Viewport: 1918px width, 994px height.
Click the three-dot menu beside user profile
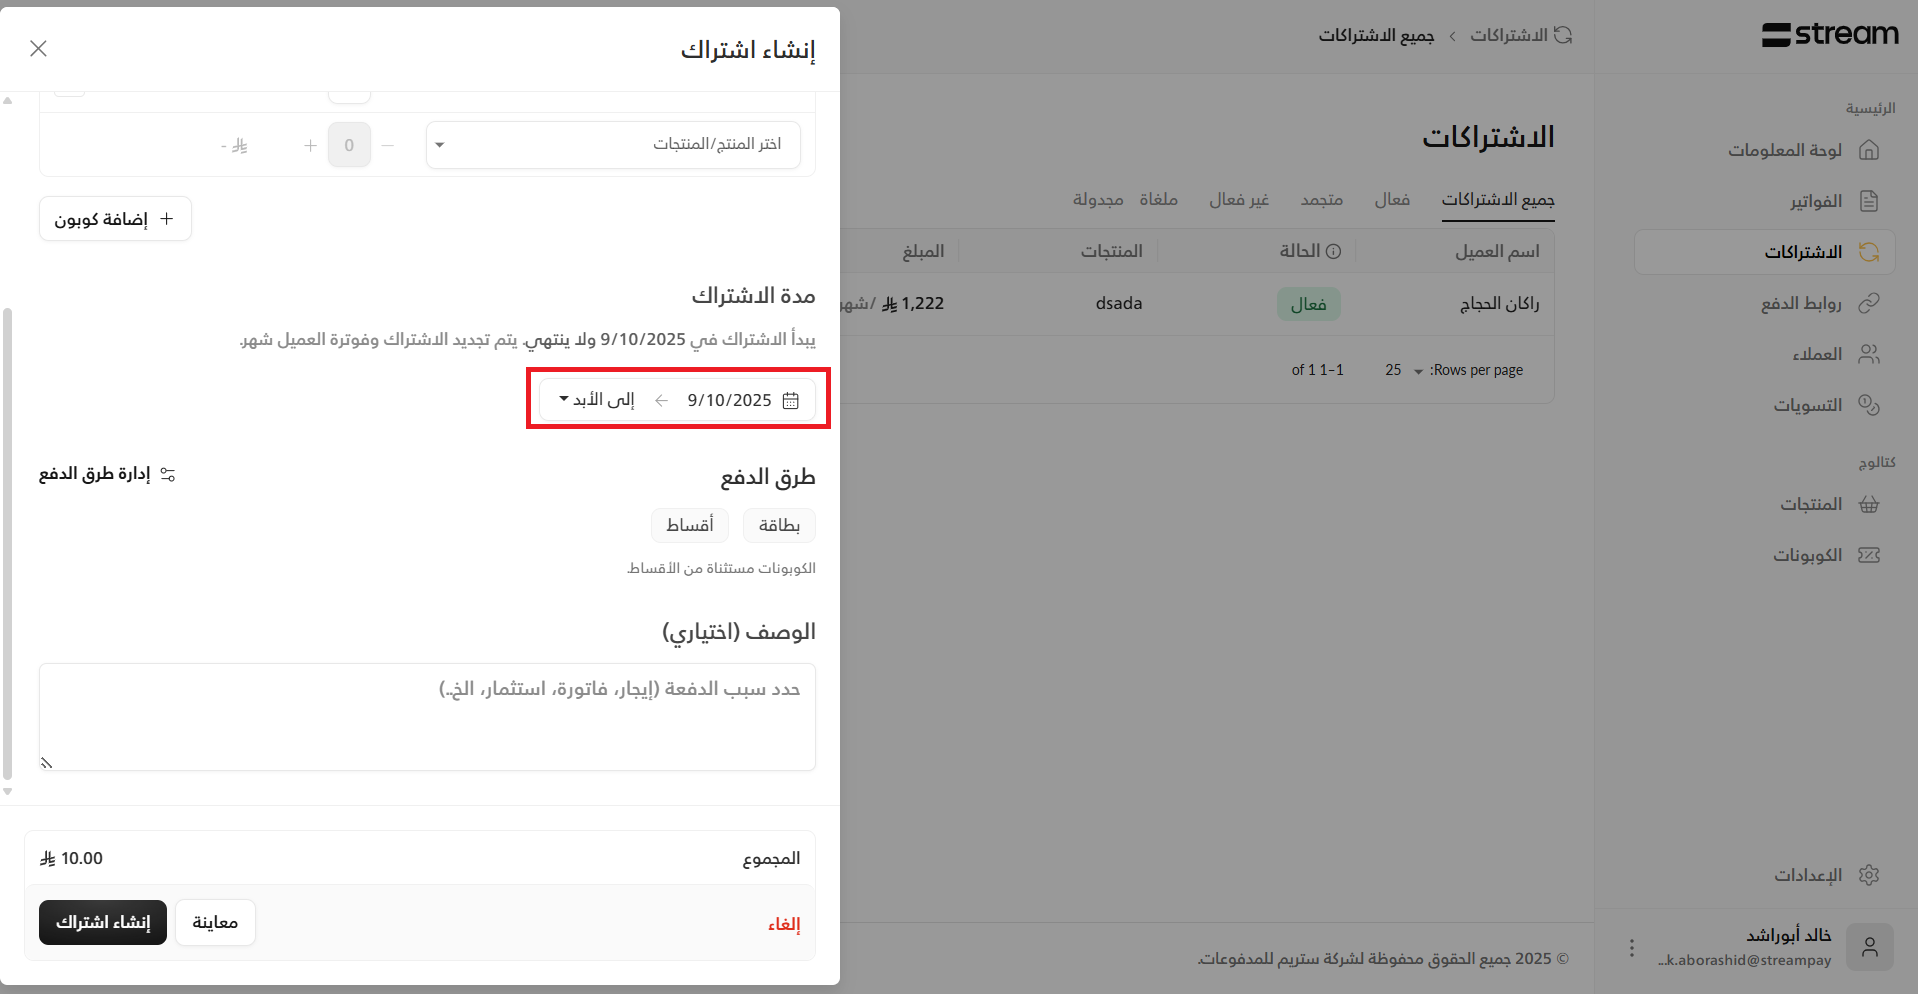[1631, 947]
